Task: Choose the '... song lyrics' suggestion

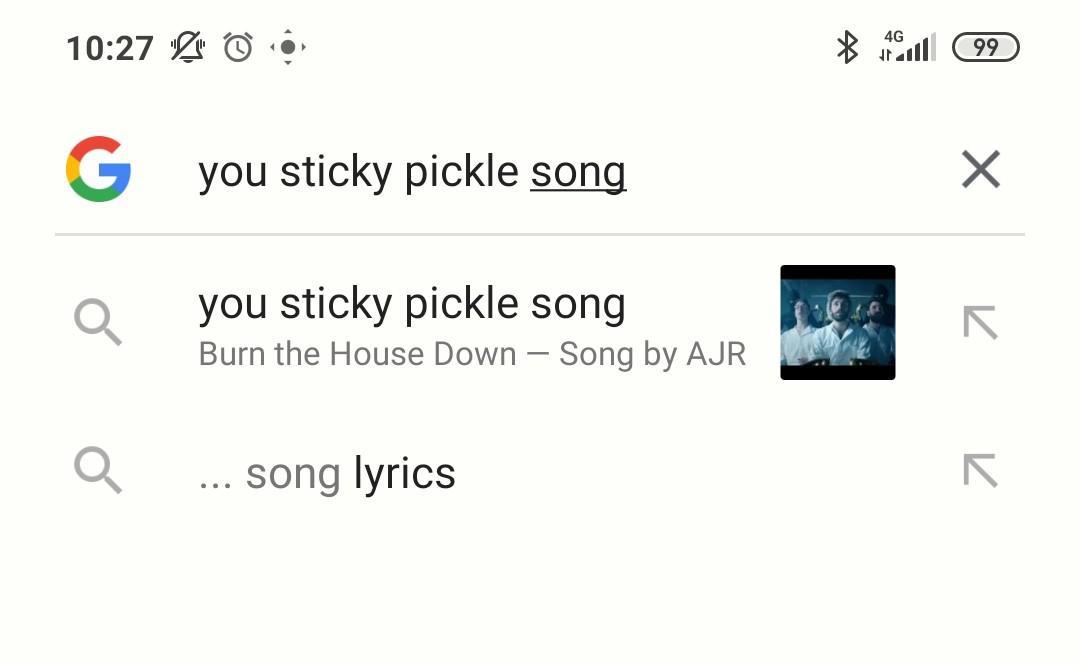Action: coord(328,473)
